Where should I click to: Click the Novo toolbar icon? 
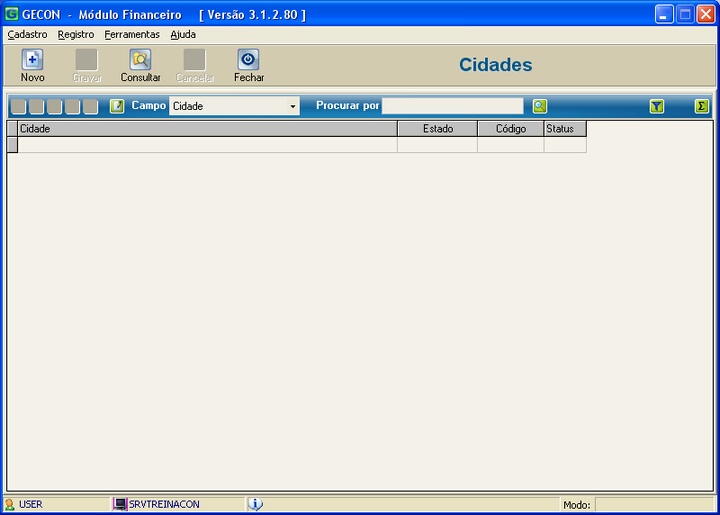pyautogui.click(x=32, y=60)
